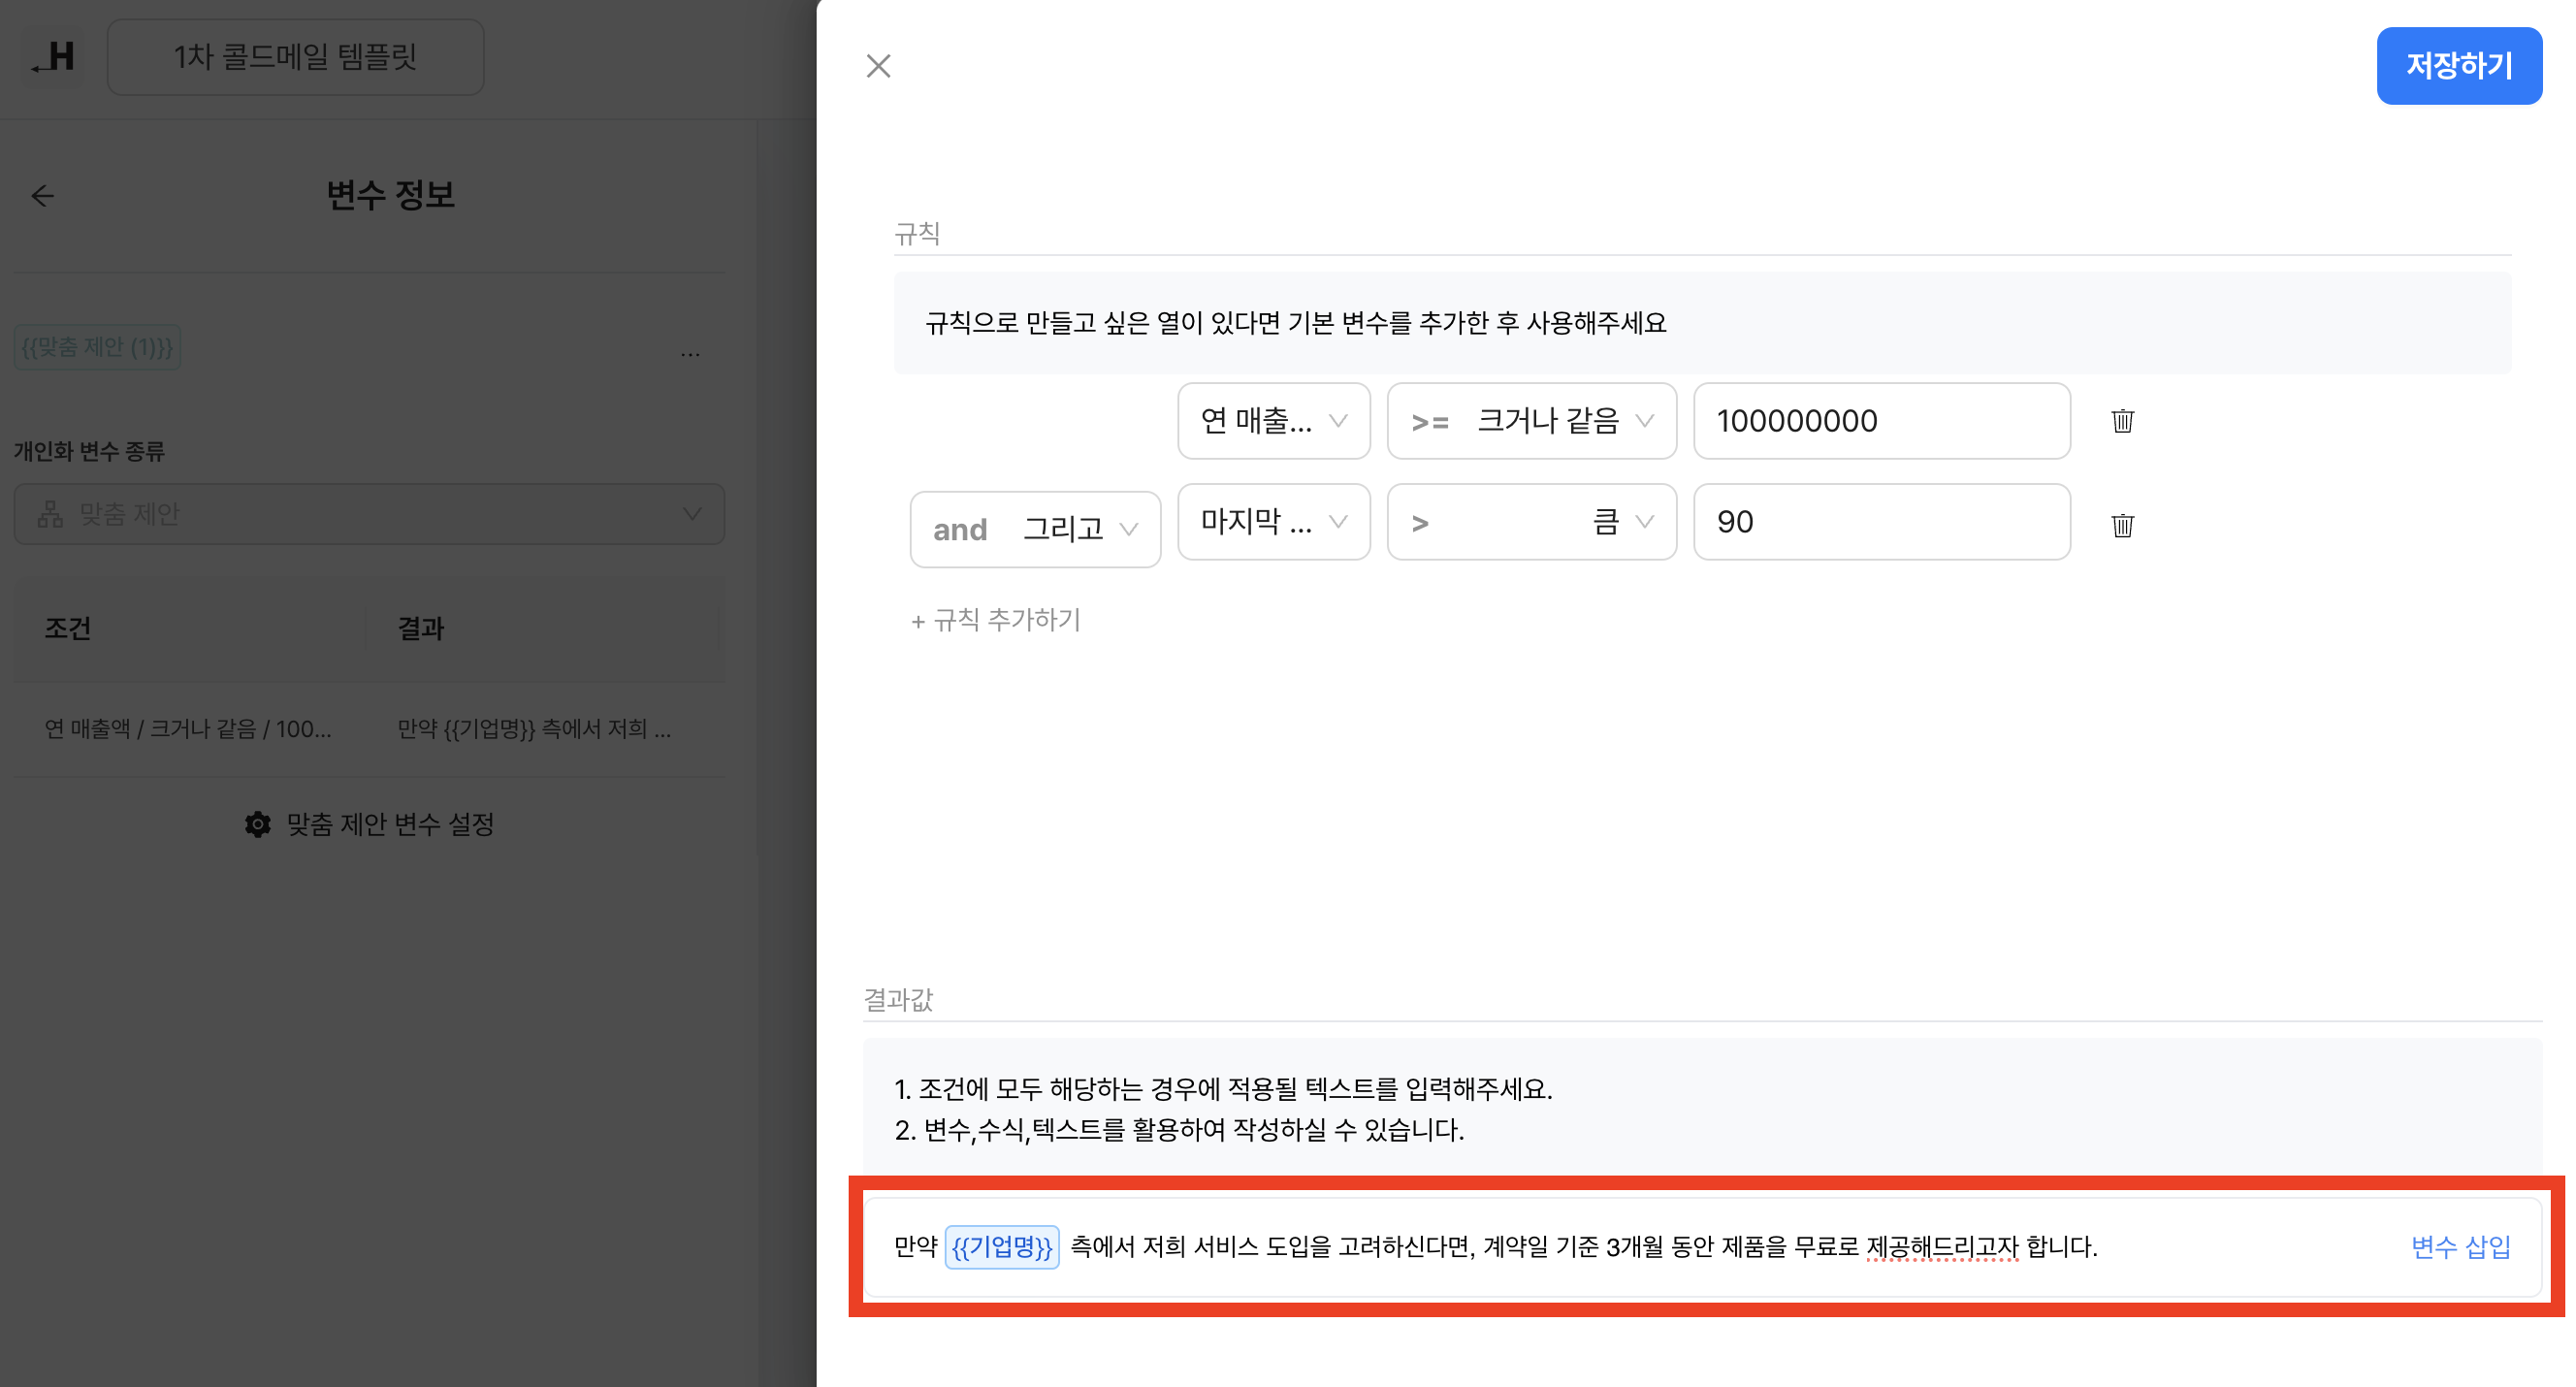
Task: Expand the and 그리고 logic dropdown
Action: pyautogui.click(x=1035, y=529)
